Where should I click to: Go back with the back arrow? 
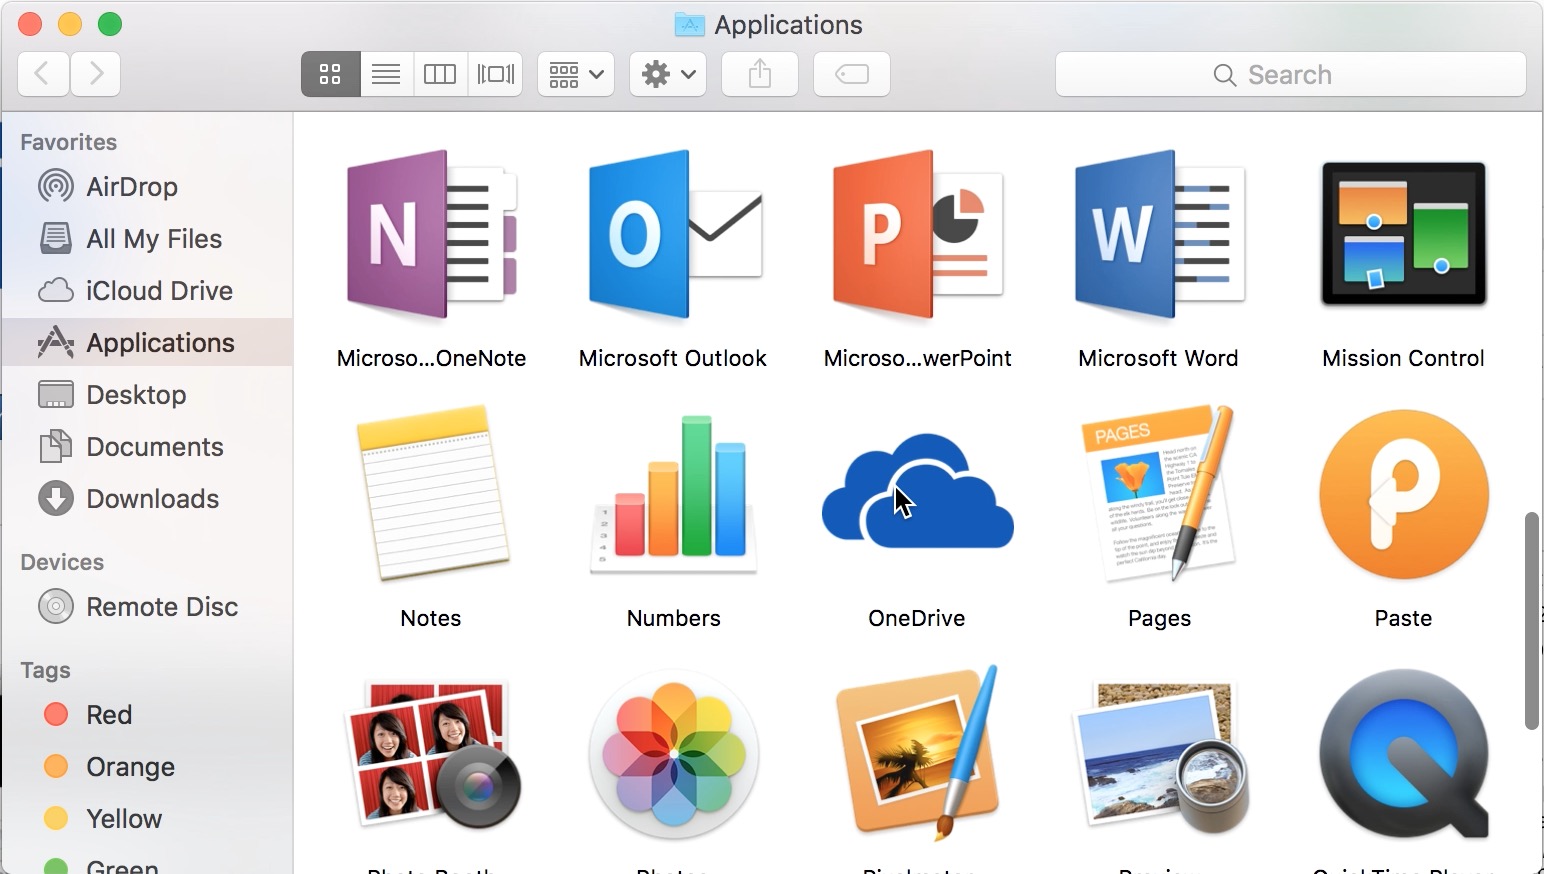[x=43, y=74]
